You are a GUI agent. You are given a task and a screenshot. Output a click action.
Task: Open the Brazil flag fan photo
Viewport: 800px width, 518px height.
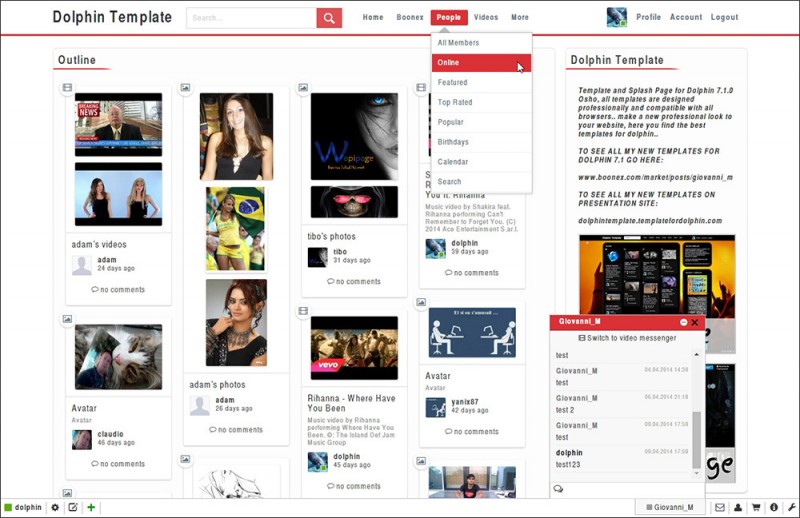coord(236,229)
